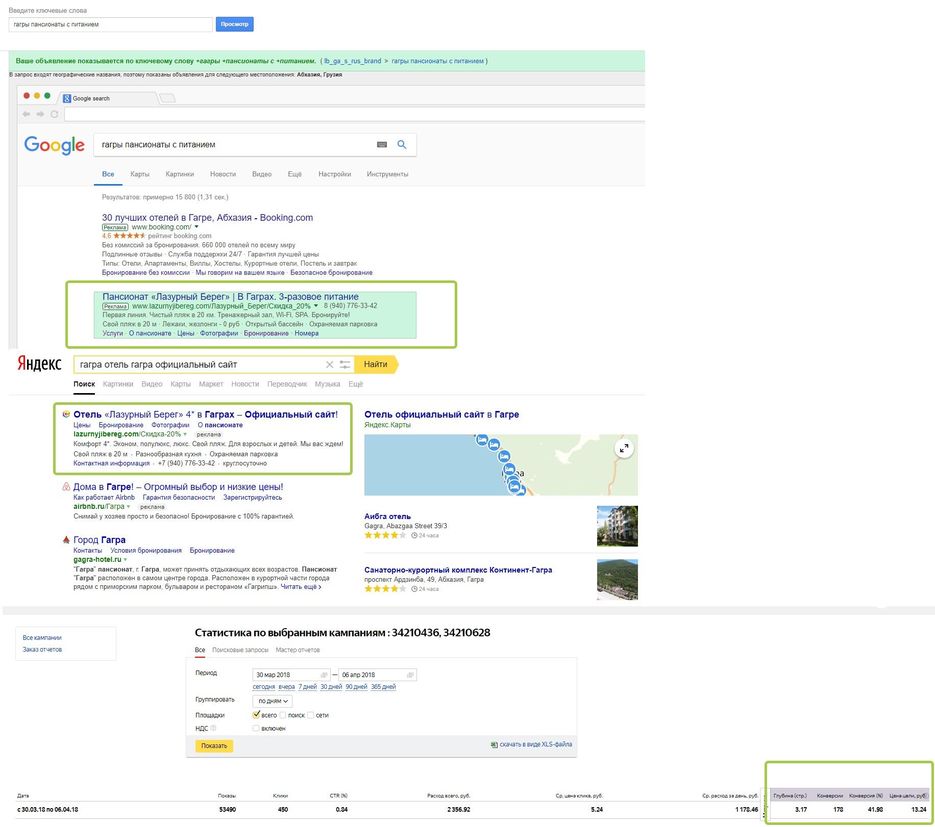Click browser back arrow in Google window
This screenshot has height=827, width=935.
[x=26, y=114]
